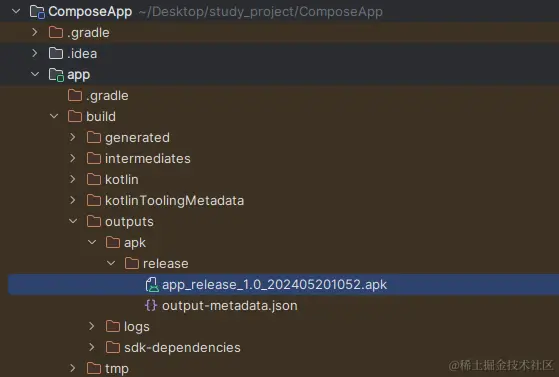Collapse the outputs folder arrow
This screenshot has height=377, width=559.
coord(73,221)
